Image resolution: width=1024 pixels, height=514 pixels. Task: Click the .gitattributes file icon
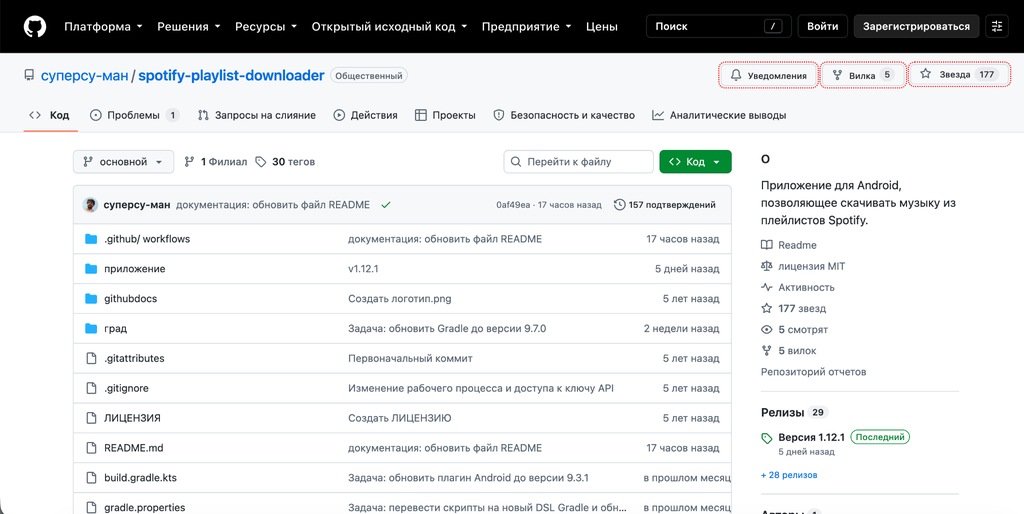pos(91,359)
